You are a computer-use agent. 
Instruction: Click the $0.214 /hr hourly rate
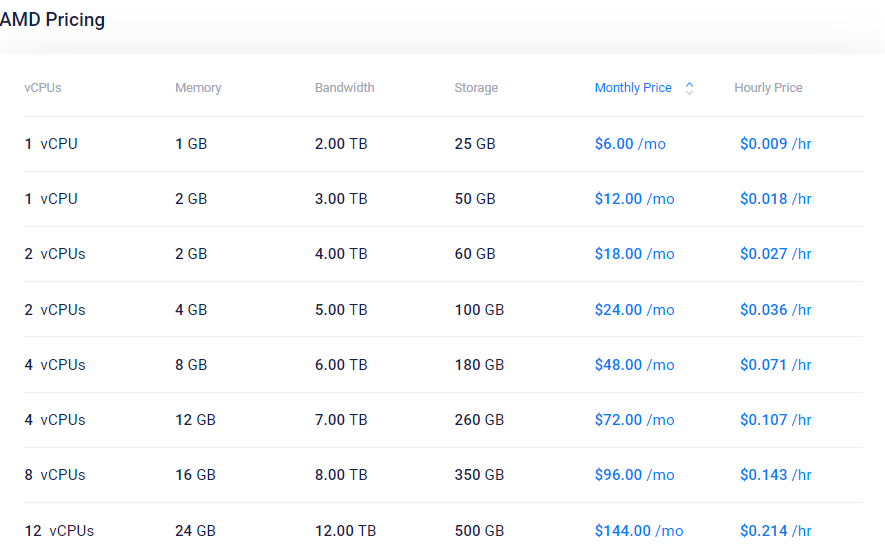(x=775, y=531)
